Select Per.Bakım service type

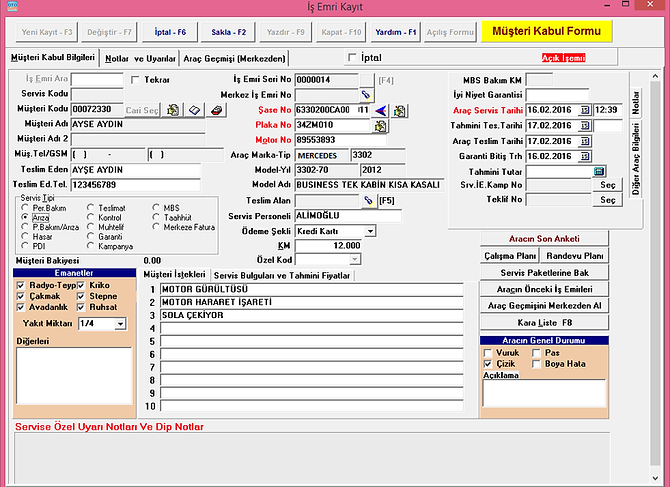pos(25,208)
